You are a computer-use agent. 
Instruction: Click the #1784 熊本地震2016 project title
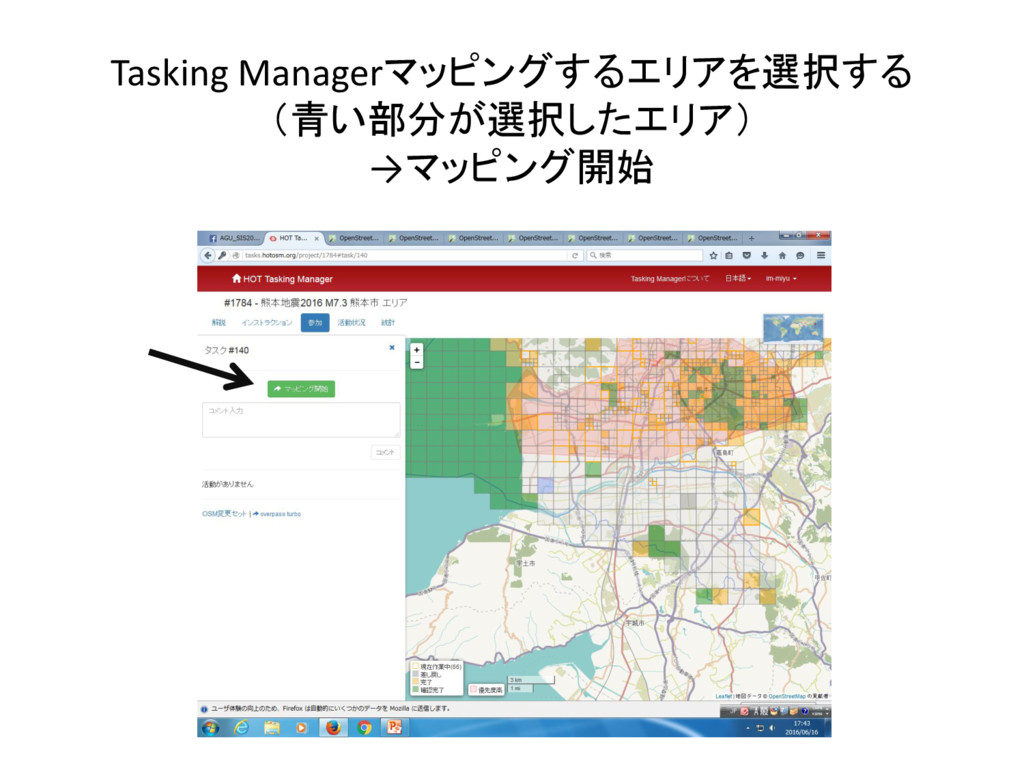pos(315,303)
